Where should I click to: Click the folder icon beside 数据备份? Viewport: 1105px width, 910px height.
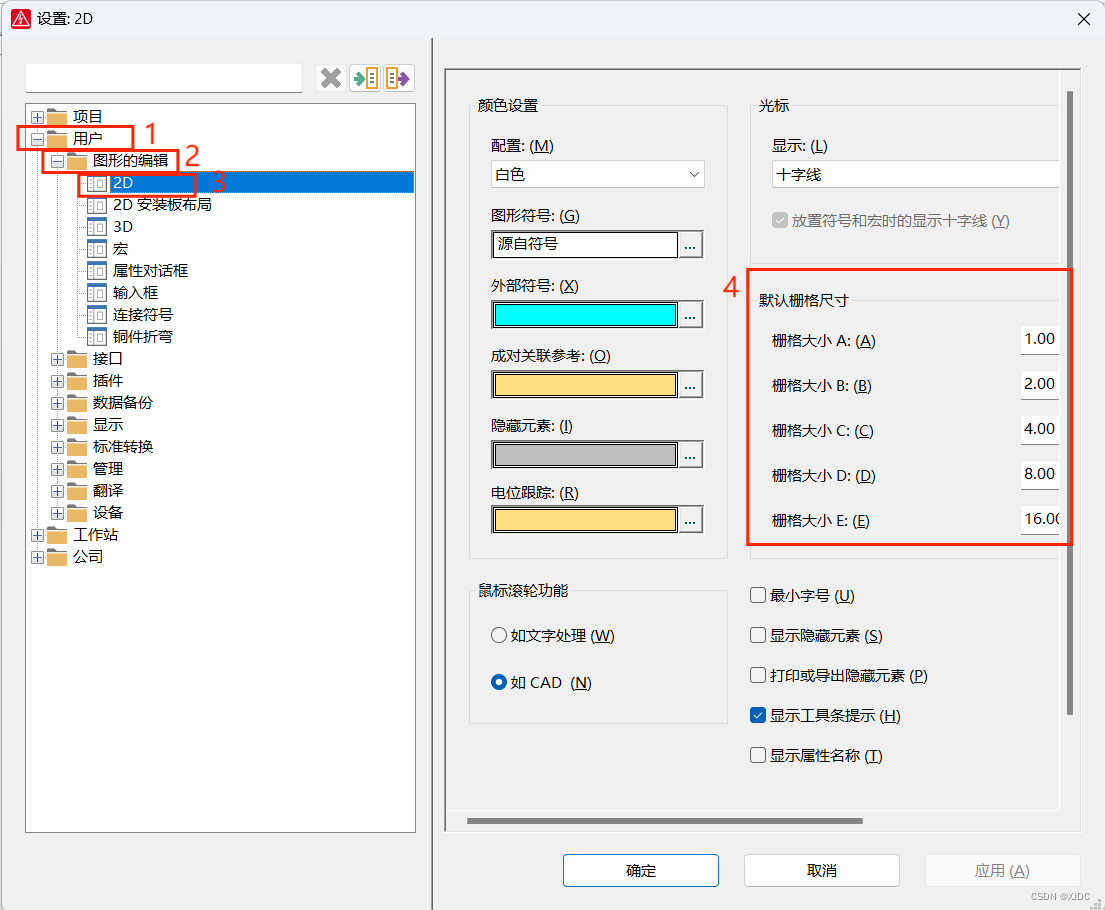click(77, 403)
